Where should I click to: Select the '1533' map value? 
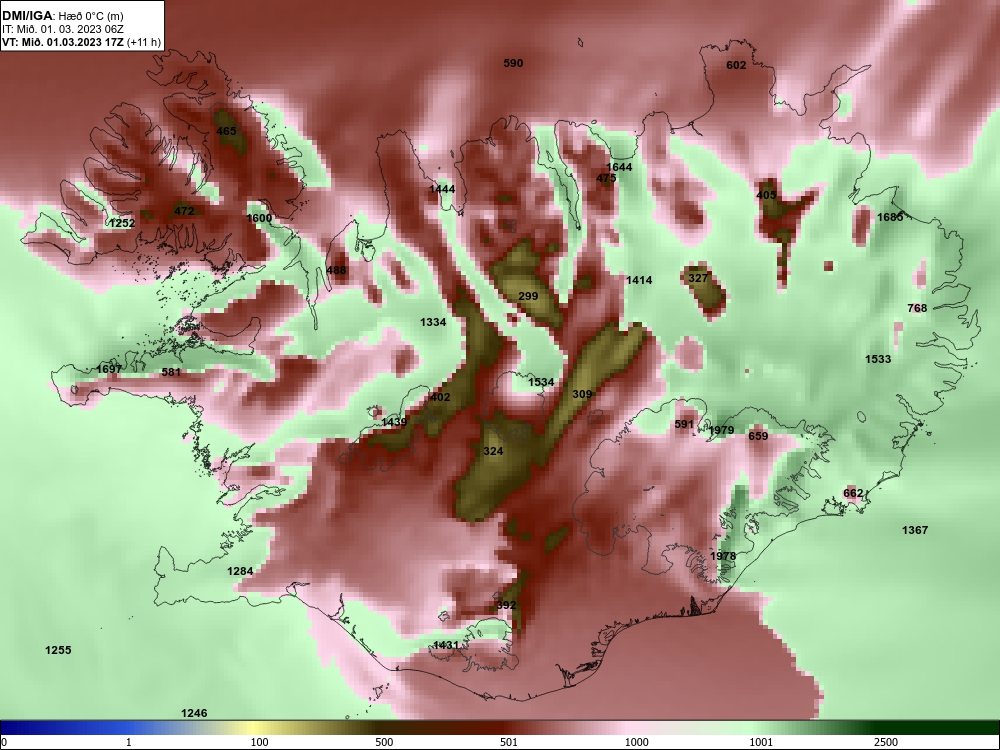click(878, 360)
